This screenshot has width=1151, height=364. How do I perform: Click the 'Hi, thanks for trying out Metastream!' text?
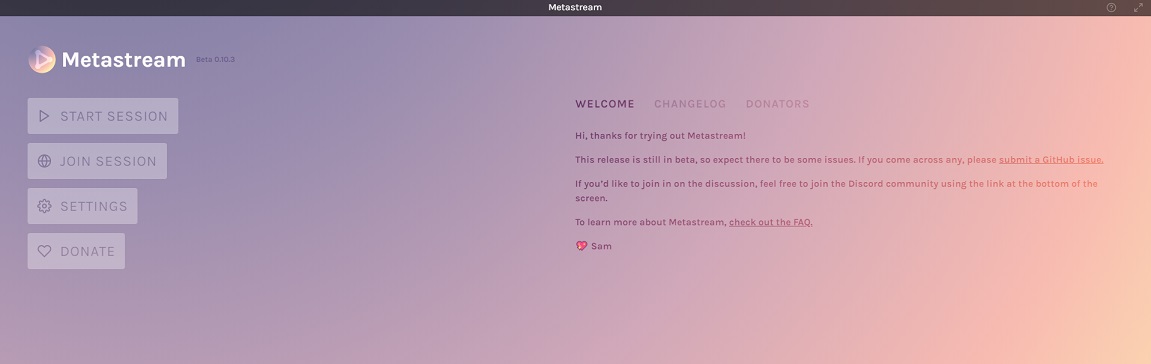pyautogui.click(x=661, y=136)
